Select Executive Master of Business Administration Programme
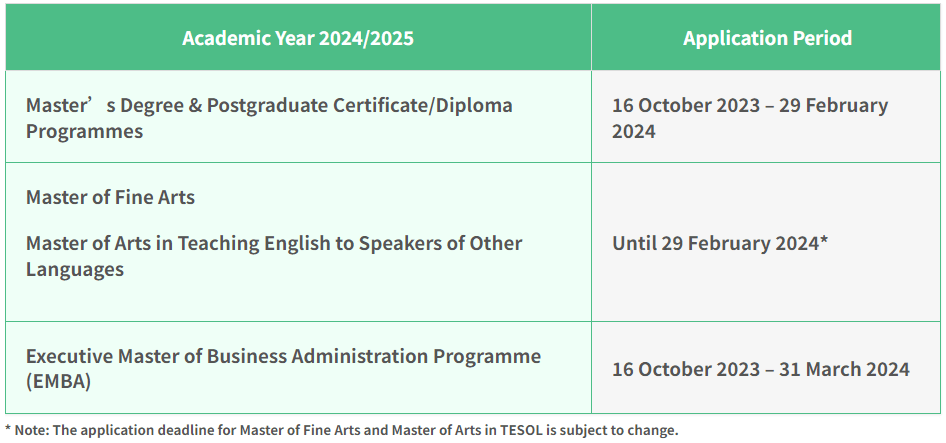 coord(284,355)
